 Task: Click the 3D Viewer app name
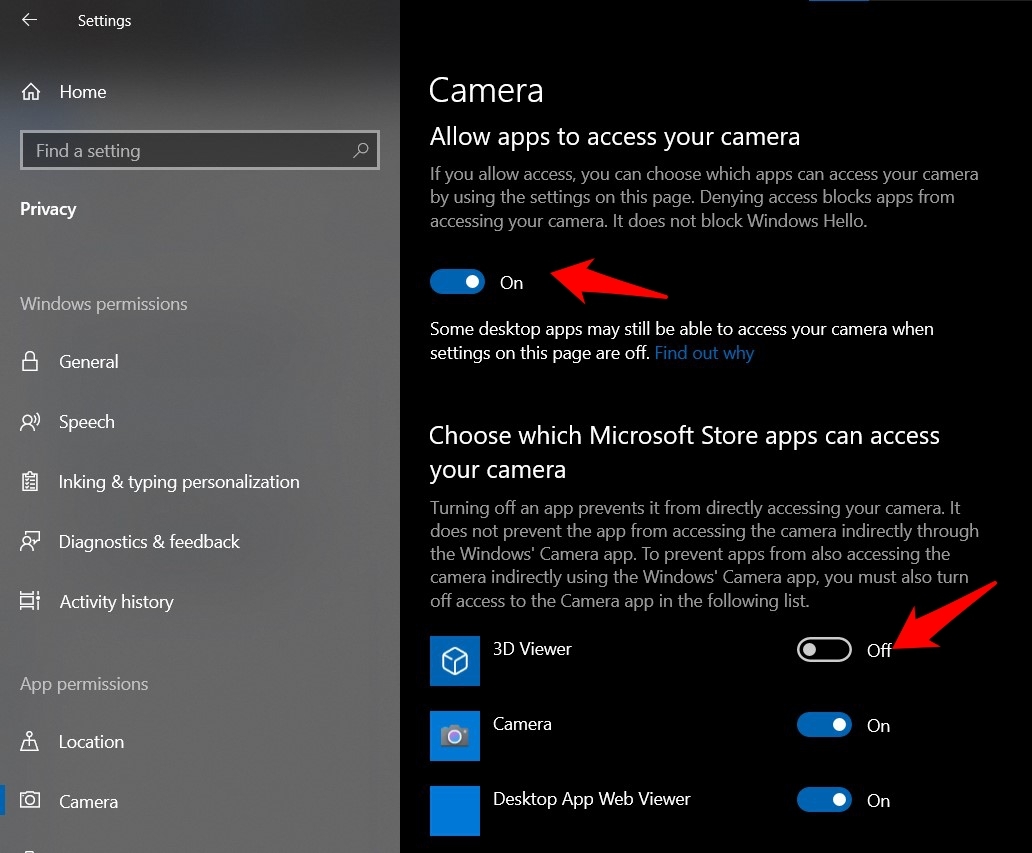[x=532, y=649]
